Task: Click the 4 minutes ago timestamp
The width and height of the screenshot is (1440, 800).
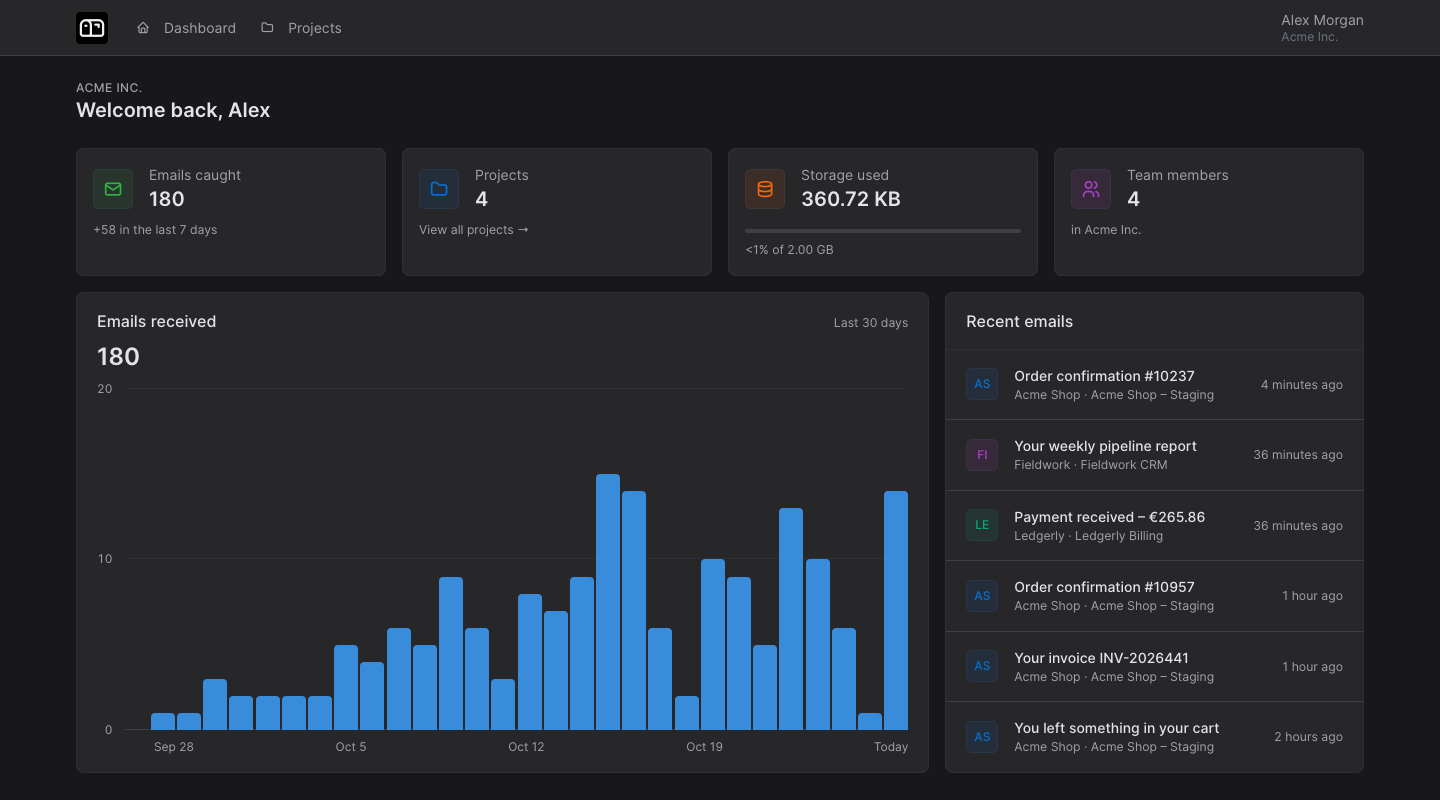Action: pyautogui.click(x=1301, y=385)
